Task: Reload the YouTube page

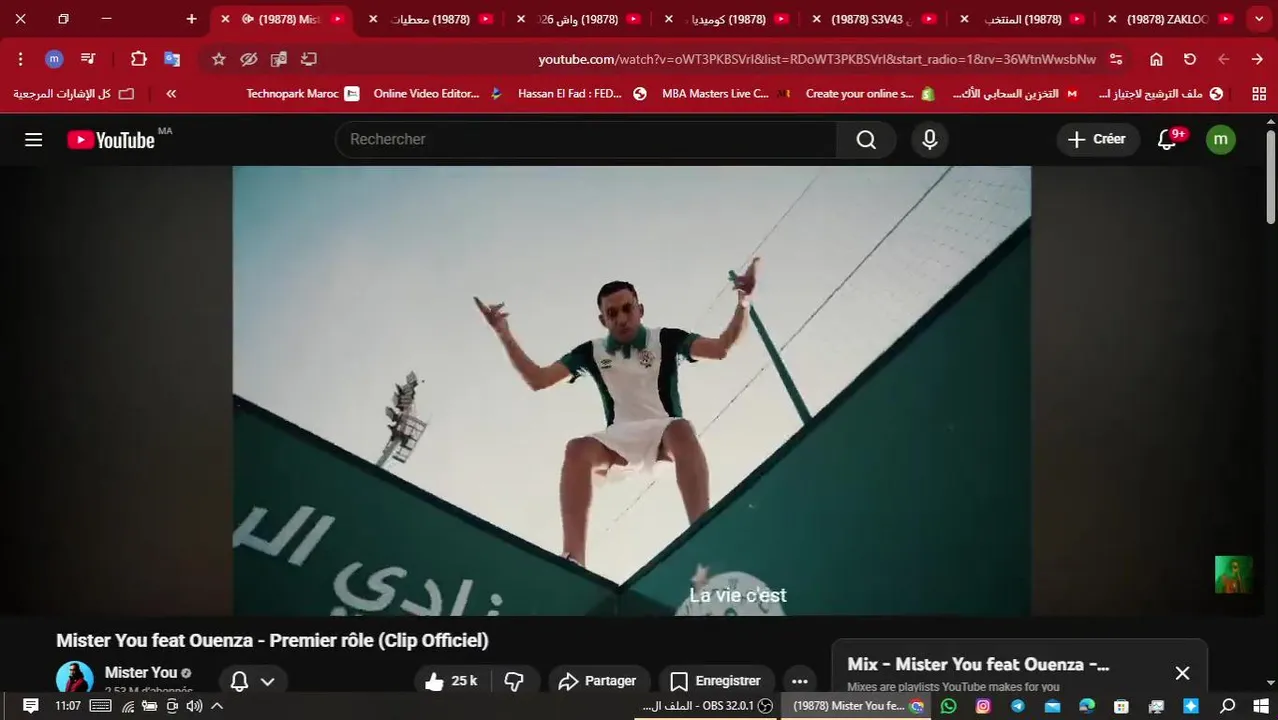Action: [1190, 59]
